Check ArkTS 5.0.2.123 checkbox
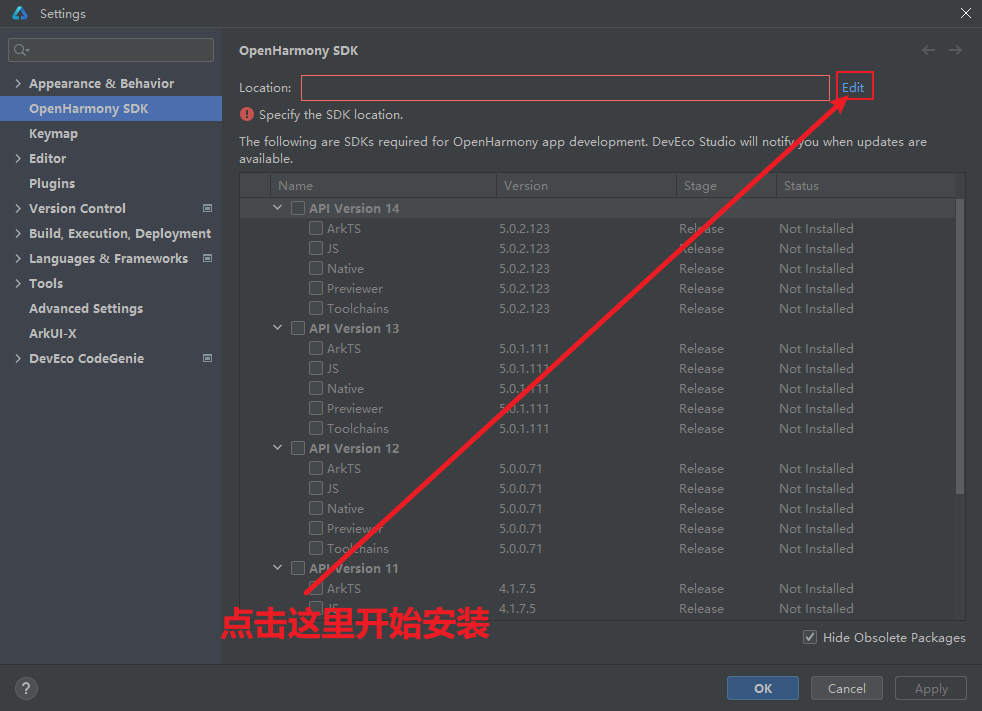982x711 pixels. click(x=316, y=228)
